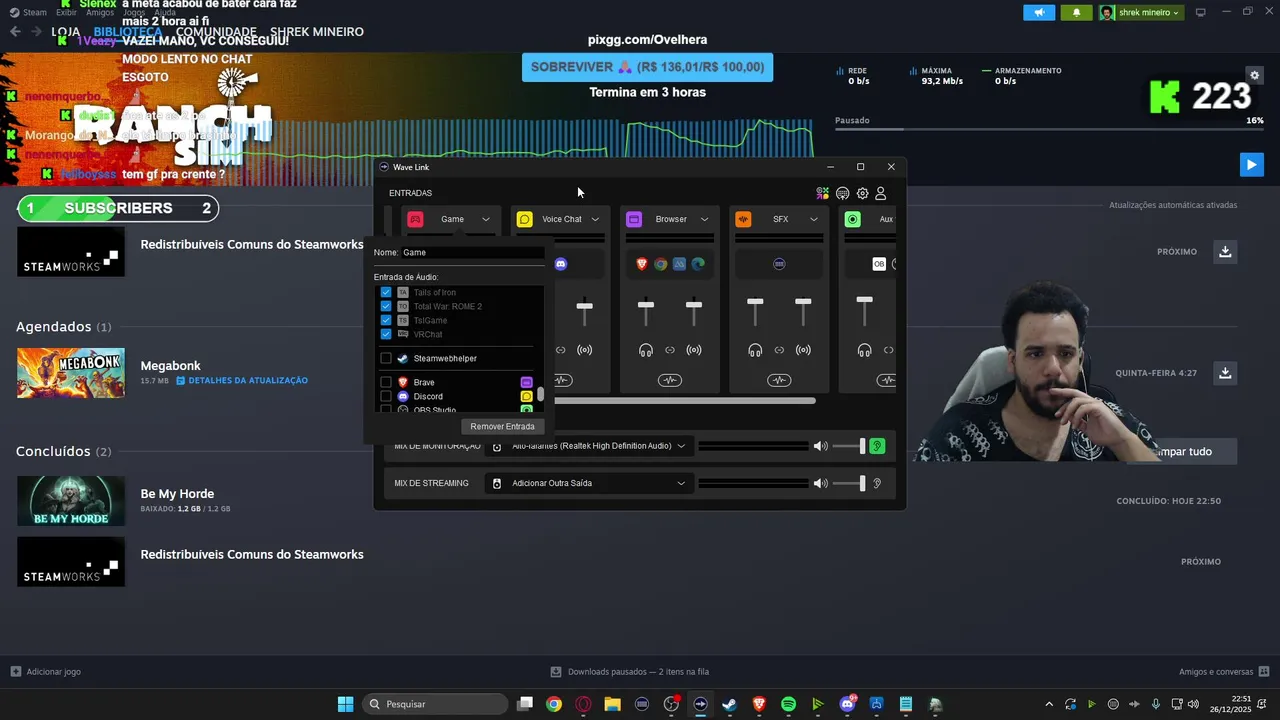The width and height of the screenshot is (1280, 720).
Task: Click the red Game channel icon
Action: [415, 219]
